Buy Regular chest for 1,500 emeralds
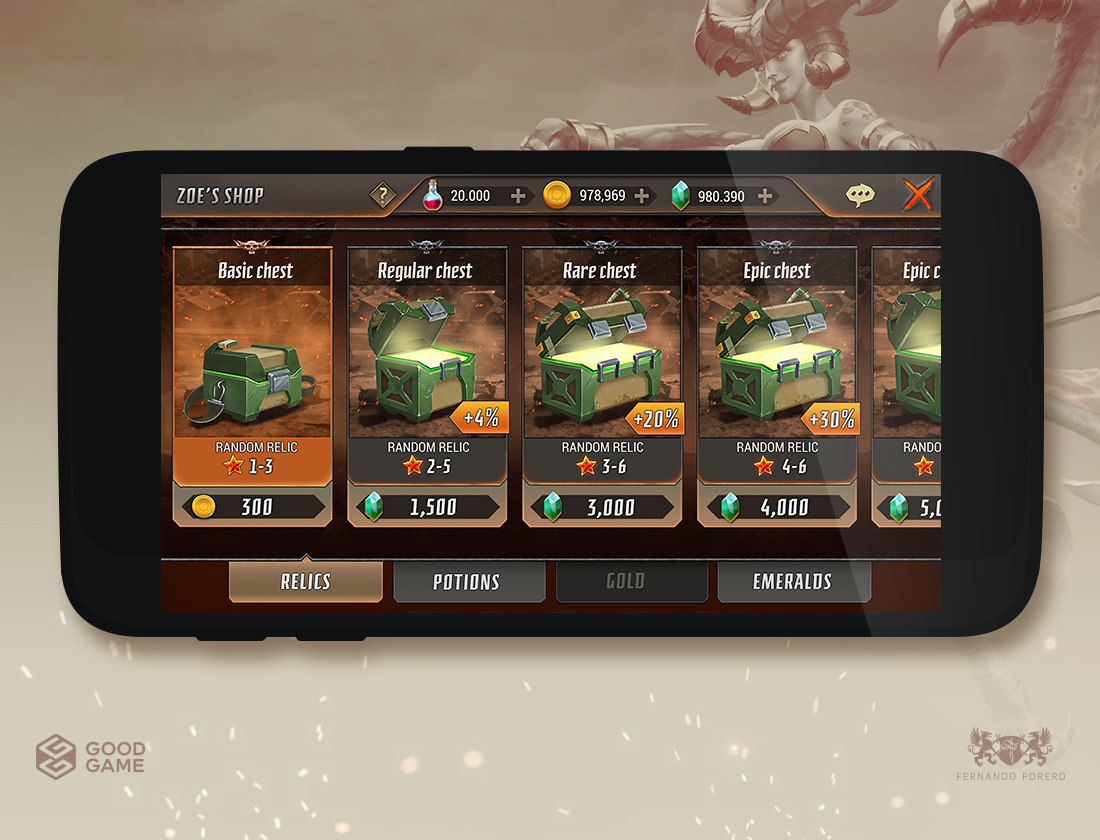This screenshot has width=1100, height=840. [x=427, y=507]
